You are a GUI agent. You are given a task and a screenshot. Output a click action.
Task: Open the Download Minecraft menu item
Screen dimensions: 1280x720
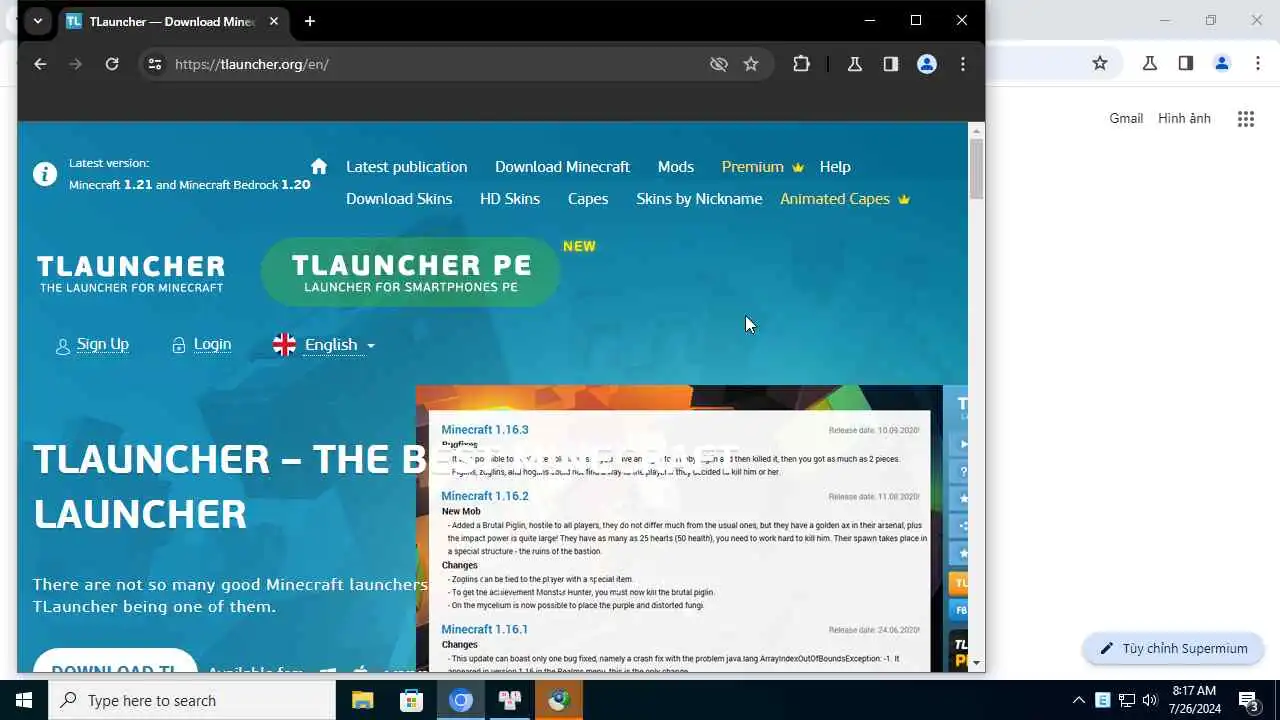point(562,166)
